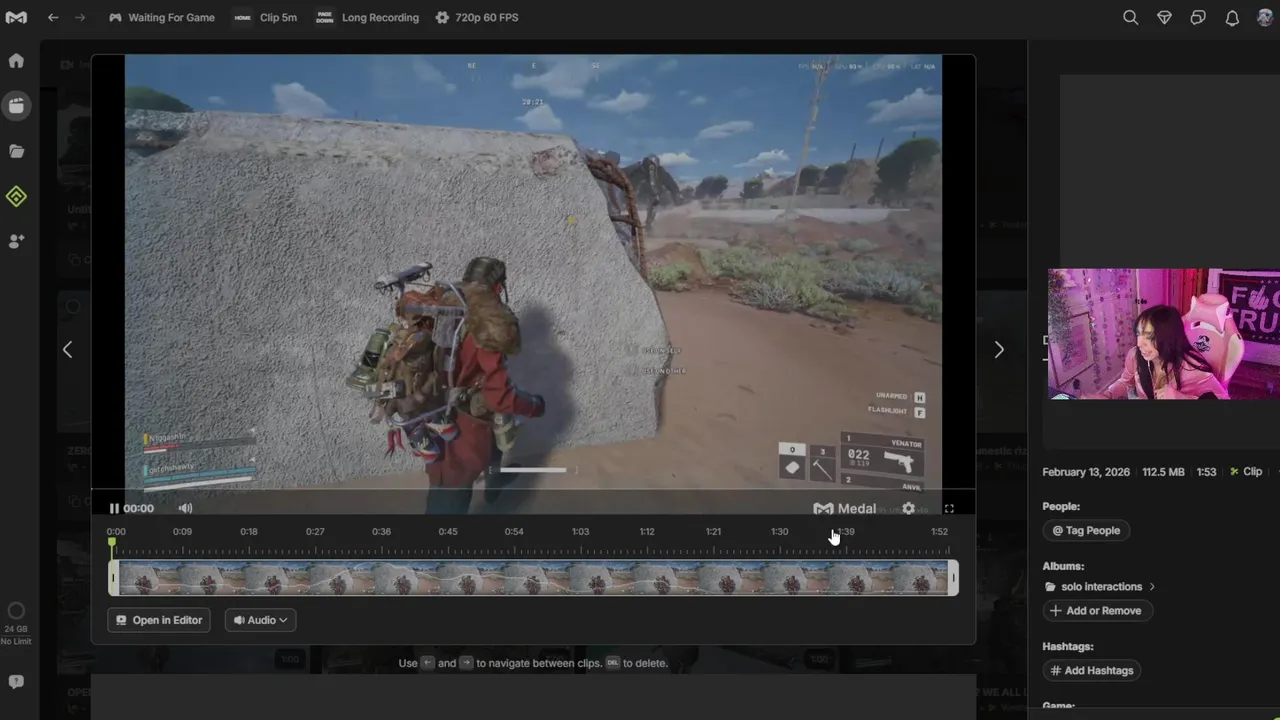The height and width of the screenshot is (720, 1280).
Task: Click the Medal watermark in the player
Action: [x=845, y=508]
